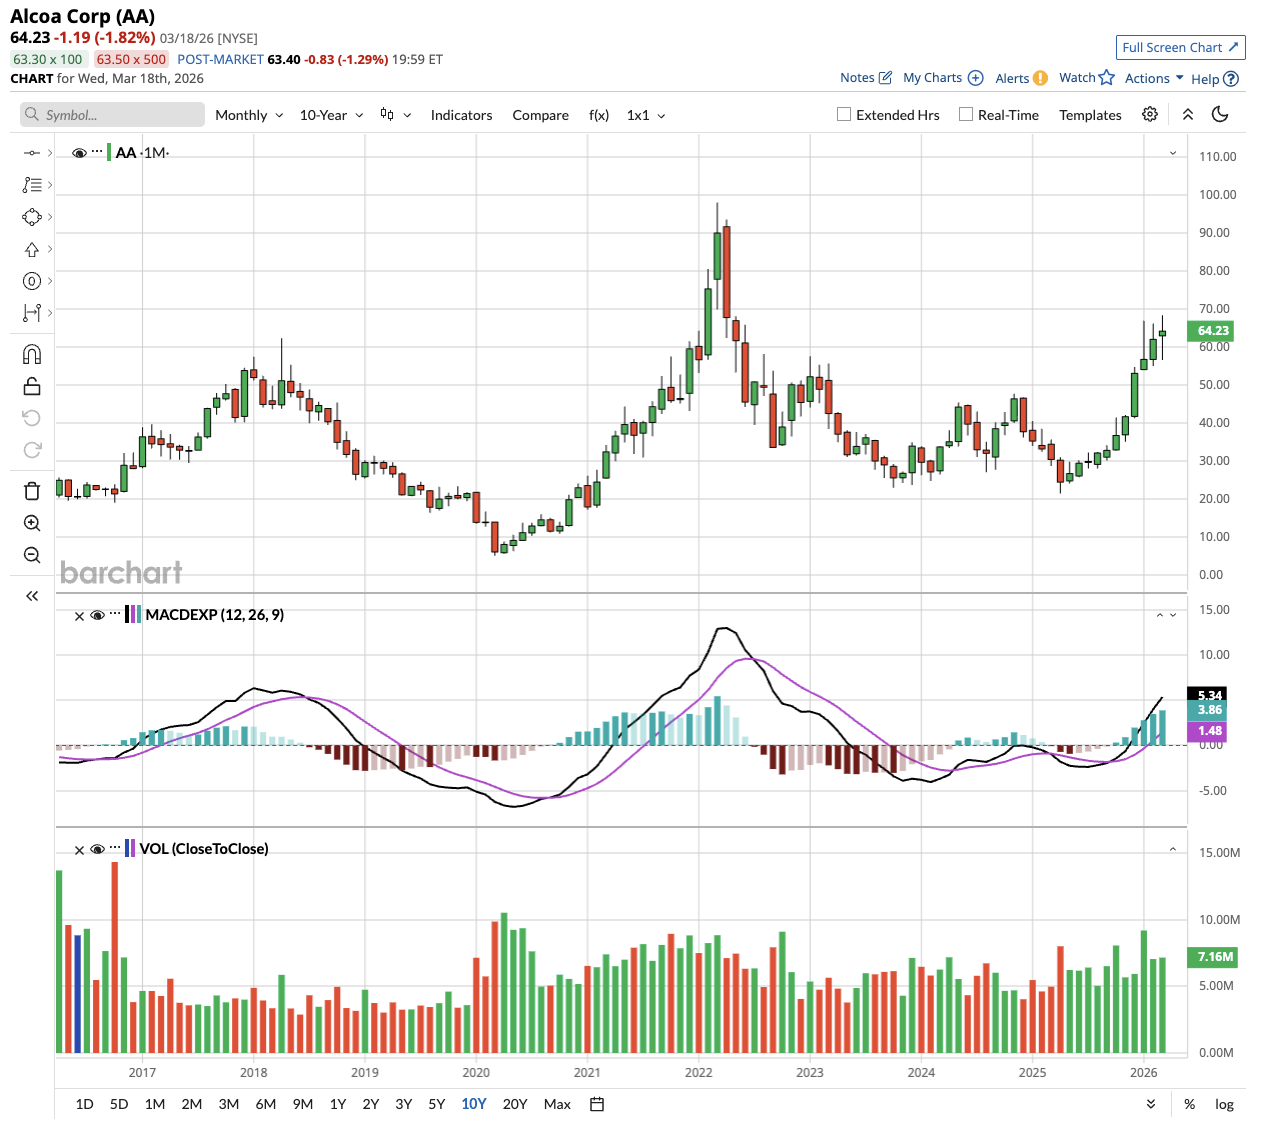This screenshot has height=1134, width=1262.
Task: Open the Help link
Action: (1214, 79)
